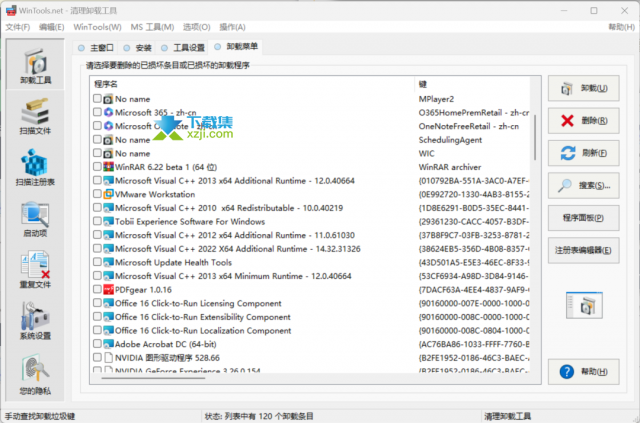Click the 卸载(U) uninstall button
The image size is (640, 423).
click(x=583, y=88)
